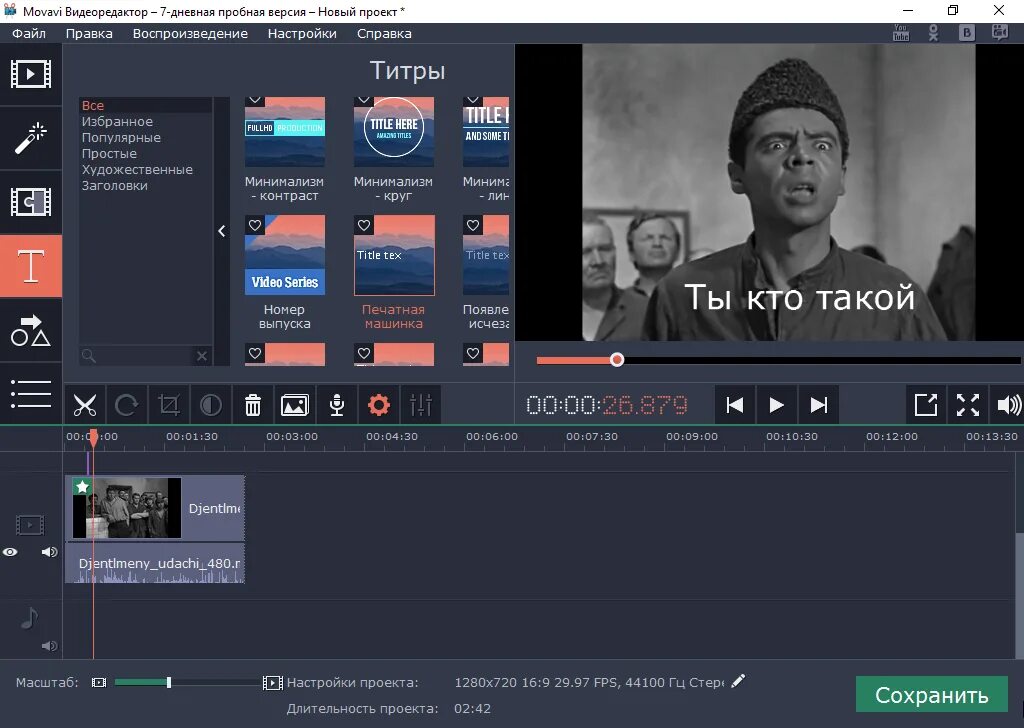Click the microphone Record audio icon

pyautogui.click(x=337, y=405)
